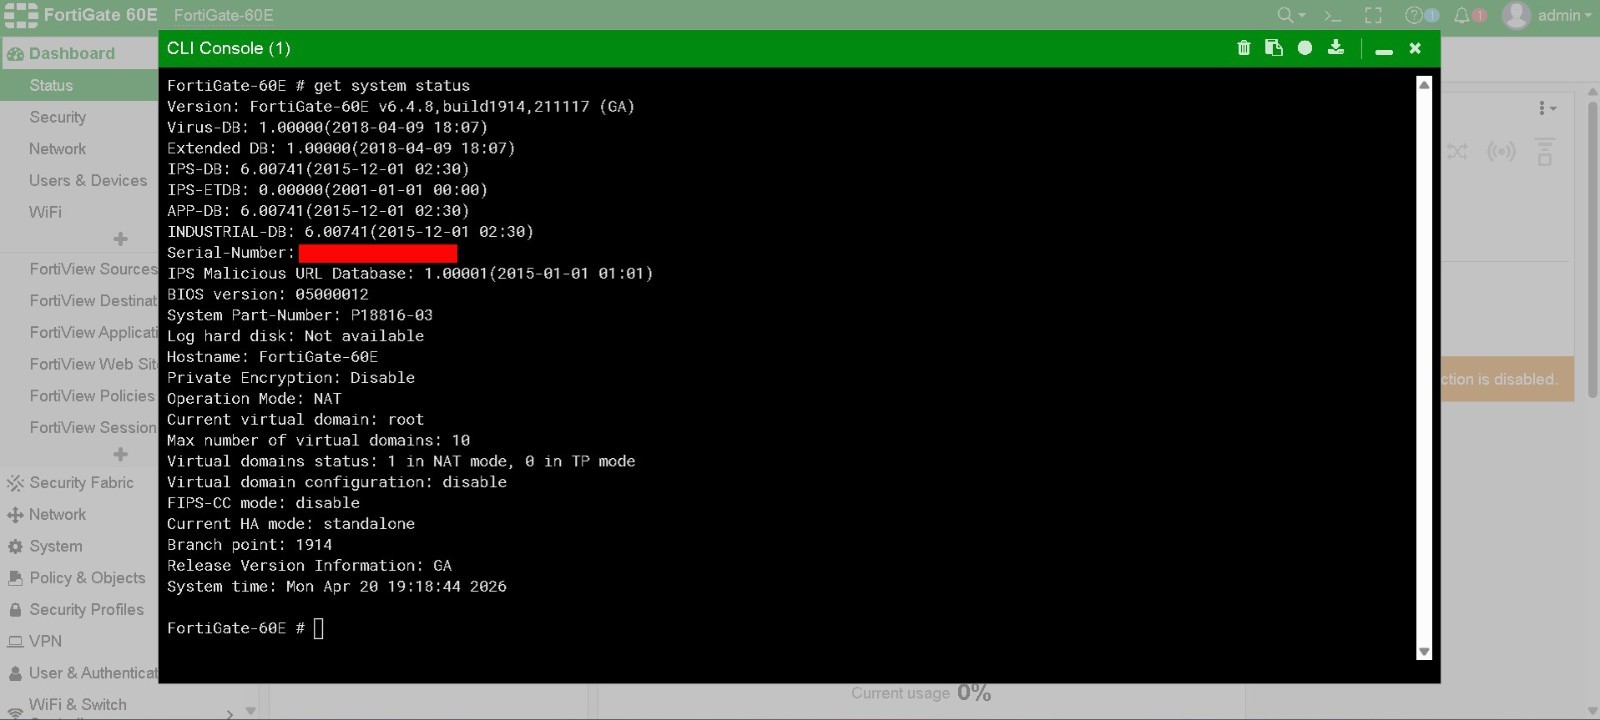Click 'BIOS version: 05000012' line
The image size is (1600, 720).
[x=267, y=294]
